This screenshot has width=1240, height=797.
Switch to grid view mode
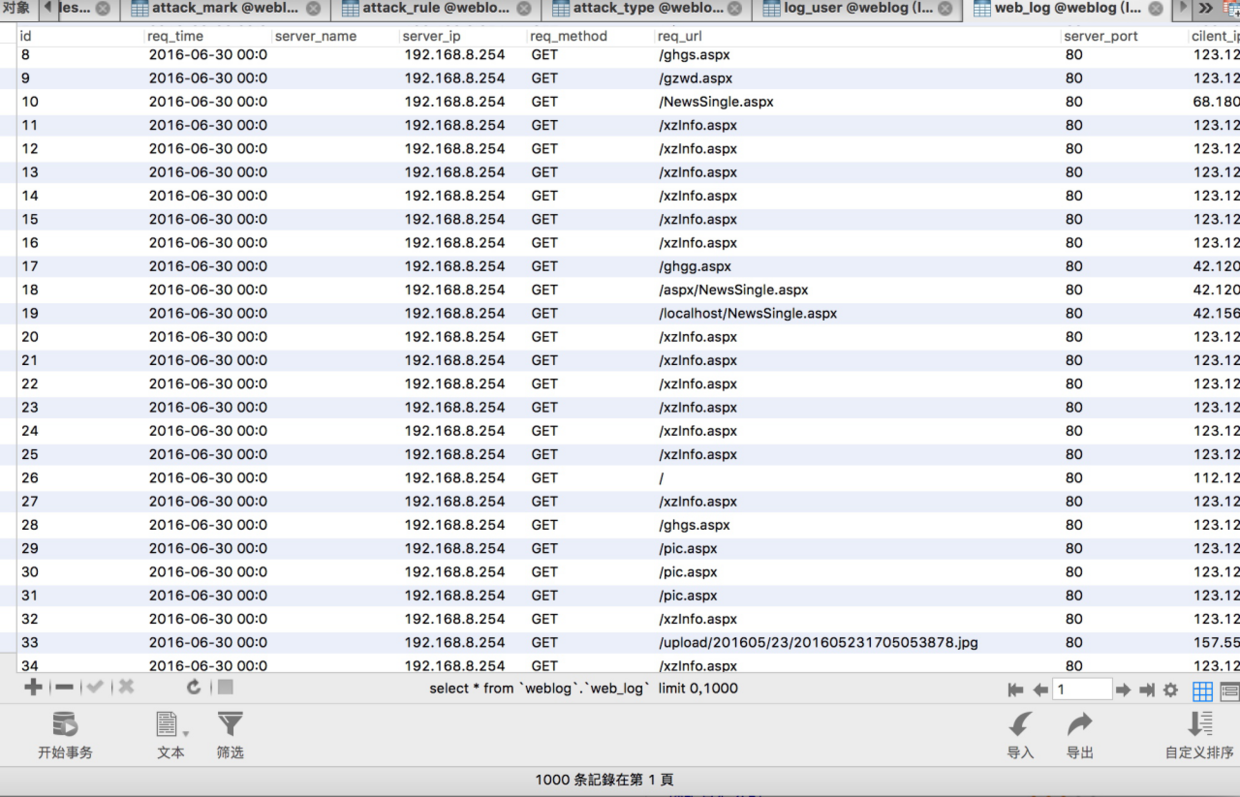1202,690
